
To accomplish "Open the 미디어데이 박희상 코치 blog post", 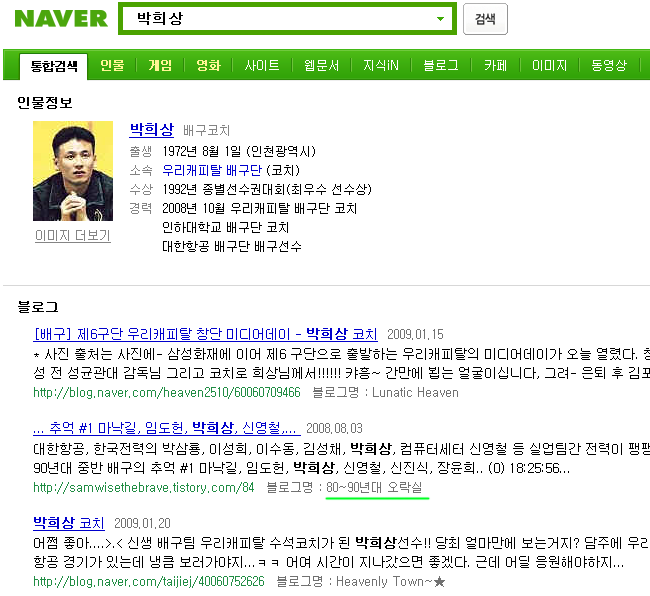I will tap(205, 334).
